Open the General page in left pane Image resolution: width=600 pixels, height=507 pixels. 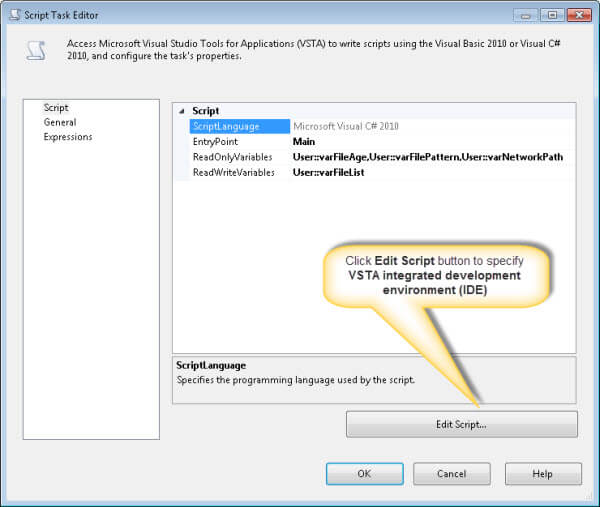pos(60,122)
